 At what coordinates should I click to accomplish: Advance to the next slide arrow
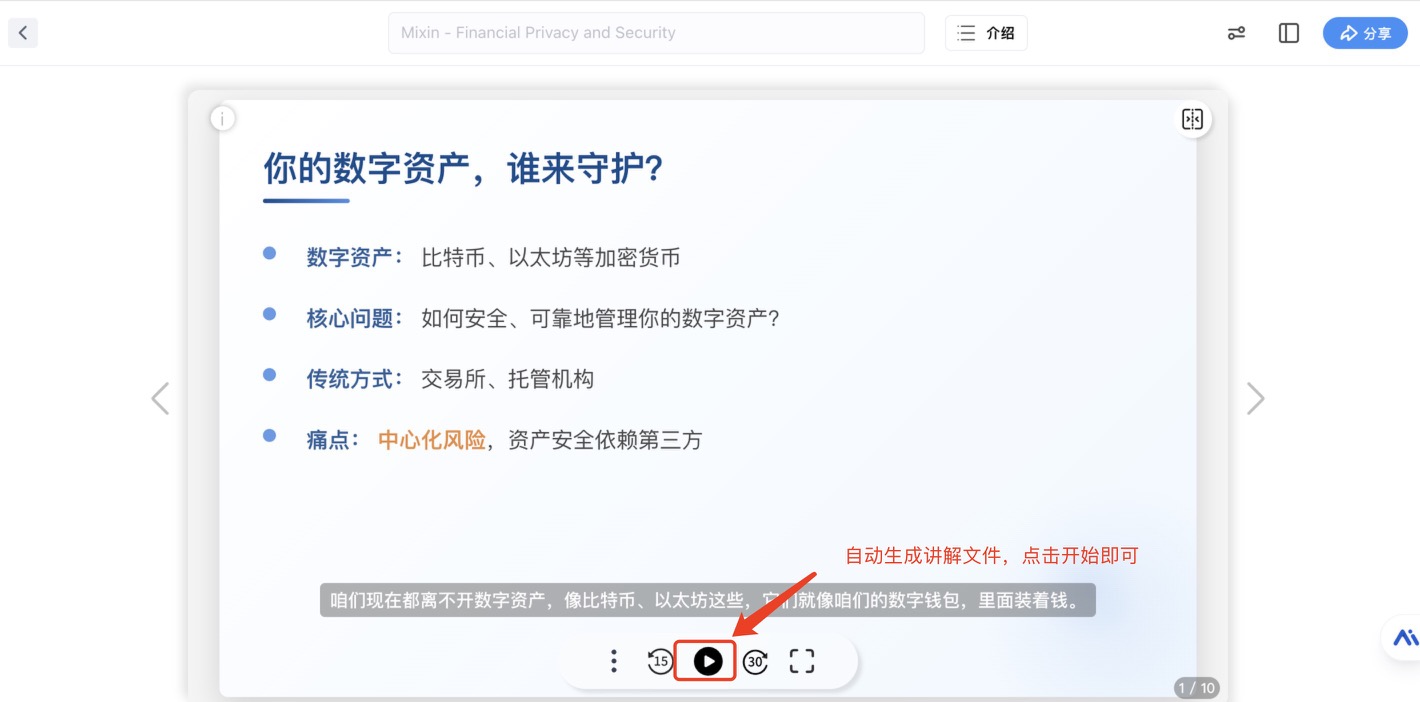(1256, 398)
